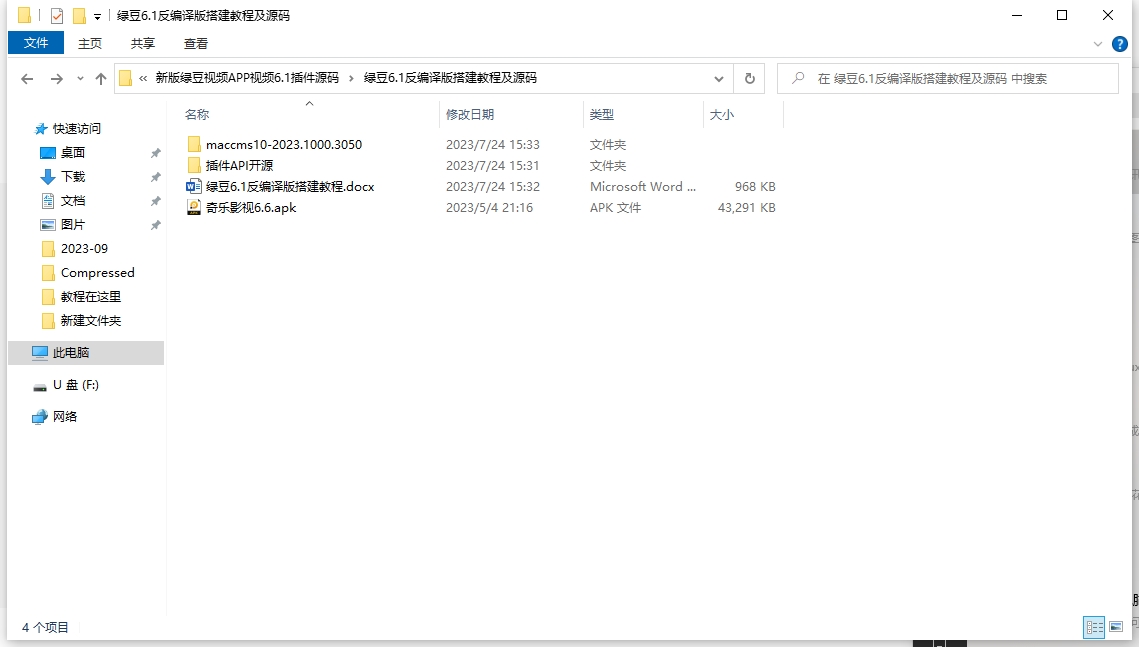Sort by the 修改日期 column header
Image resolution: width=1139 pixels, height=647 pixels.
470,114
